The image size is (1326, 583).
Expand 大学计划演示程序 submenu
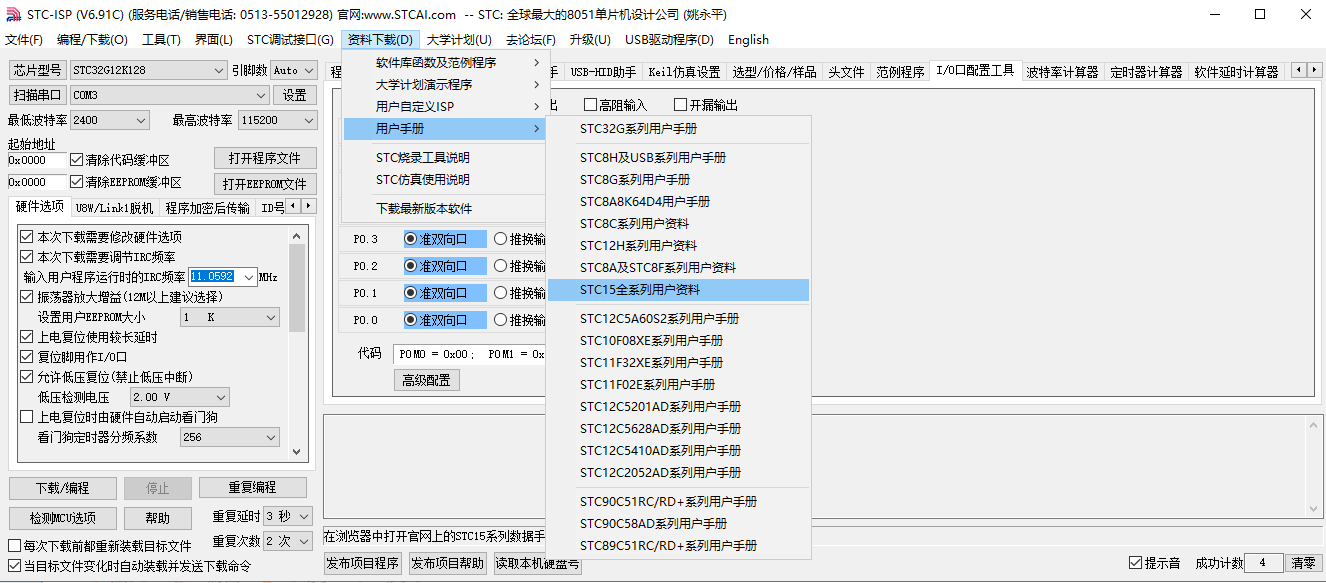445,85
